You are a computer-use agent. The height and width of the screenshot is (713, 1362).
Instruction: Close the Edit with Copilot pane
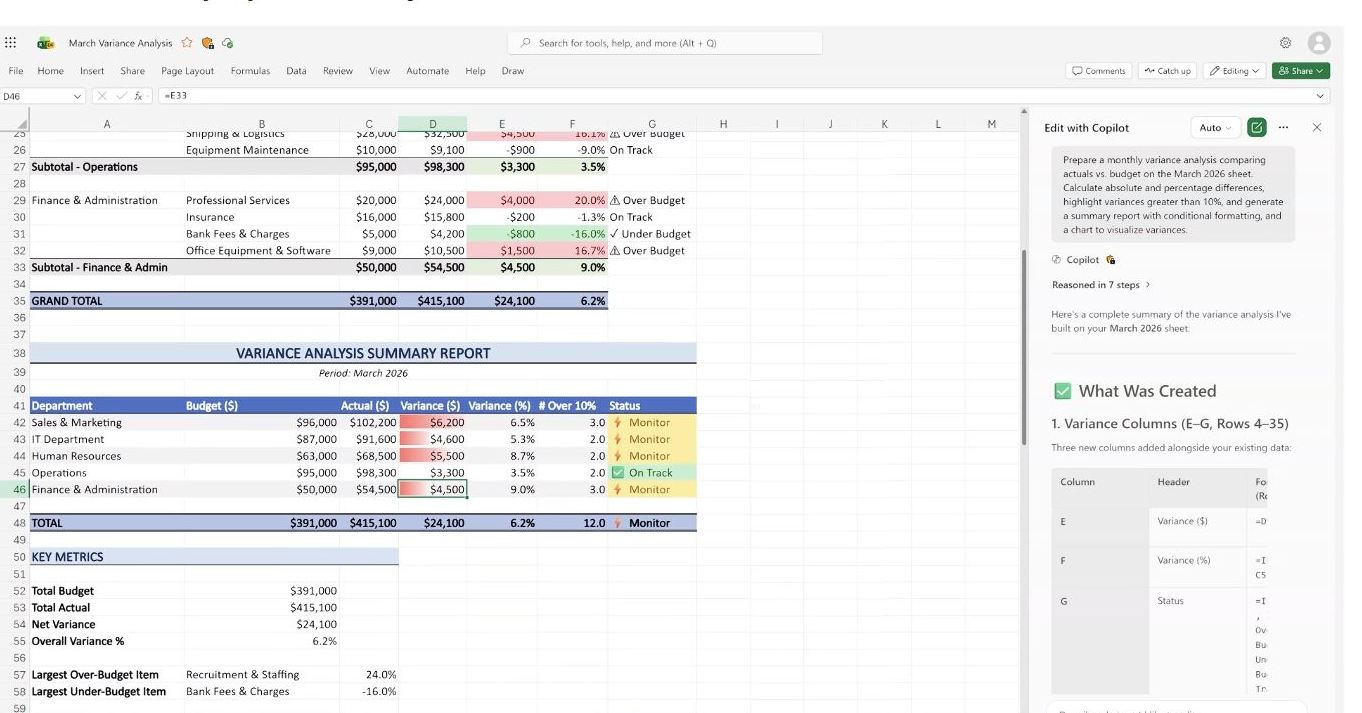point(1316,128)
